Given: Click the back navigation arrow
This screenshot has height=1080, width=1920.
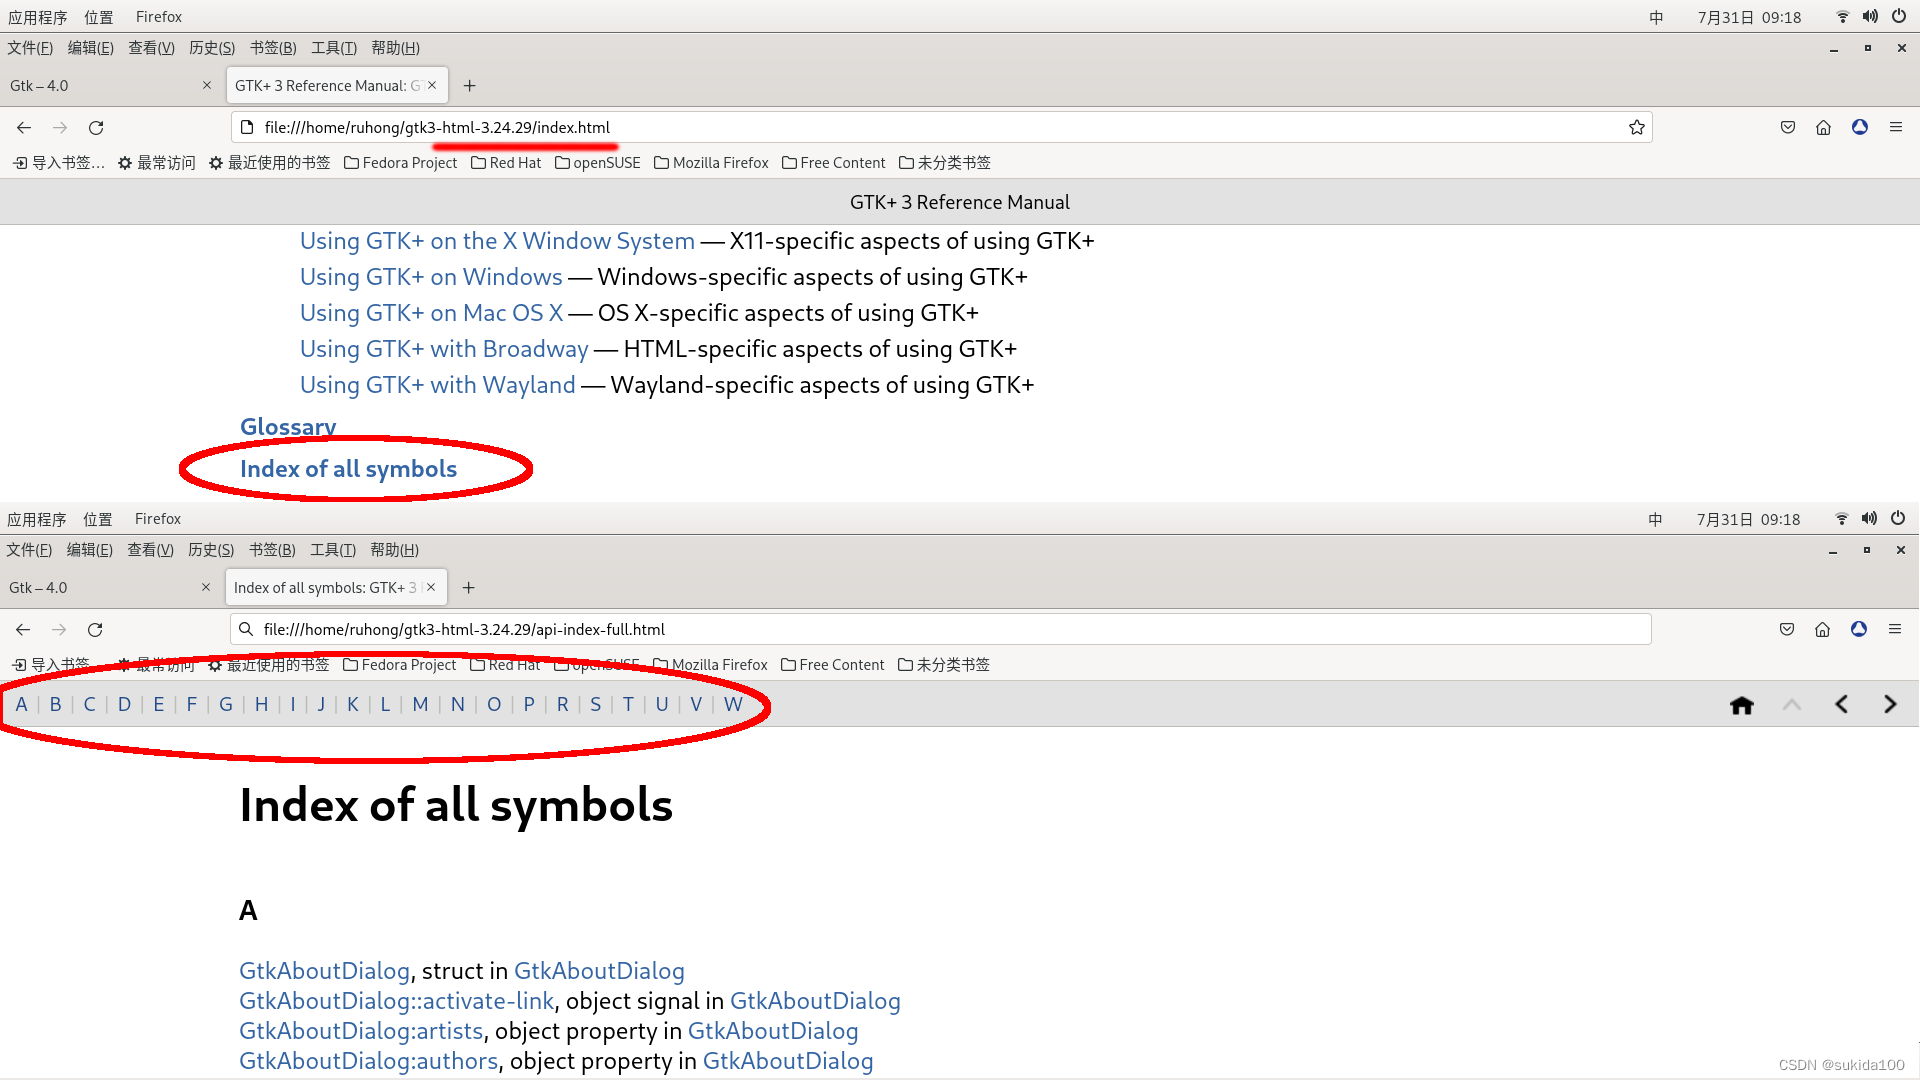Looking at the screenshot, I should (x=23, y=127).
